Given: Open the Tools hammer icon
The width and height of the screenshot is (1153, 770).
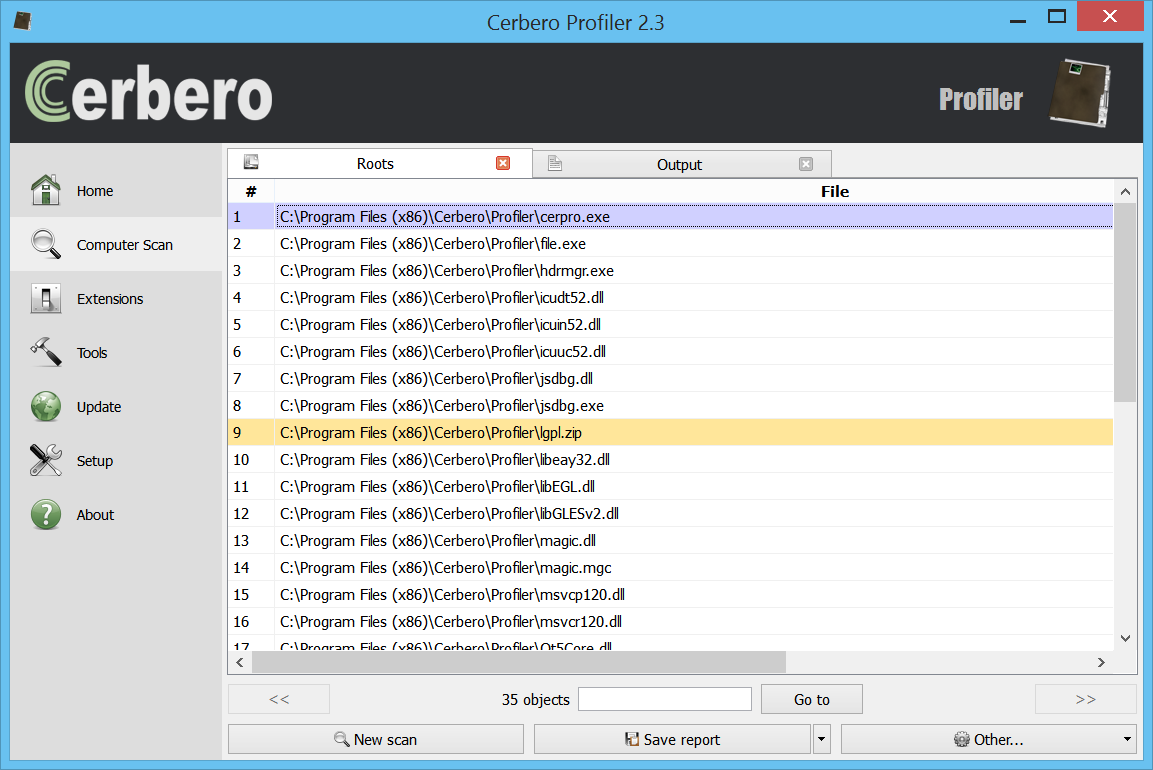Looking at the screenshot, I should [46, 352].
